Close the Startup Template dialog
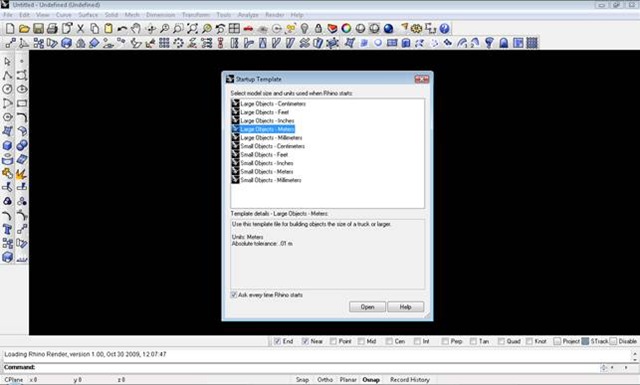The width and height of the screenshot is (640, 385). [x=422, y=79]
